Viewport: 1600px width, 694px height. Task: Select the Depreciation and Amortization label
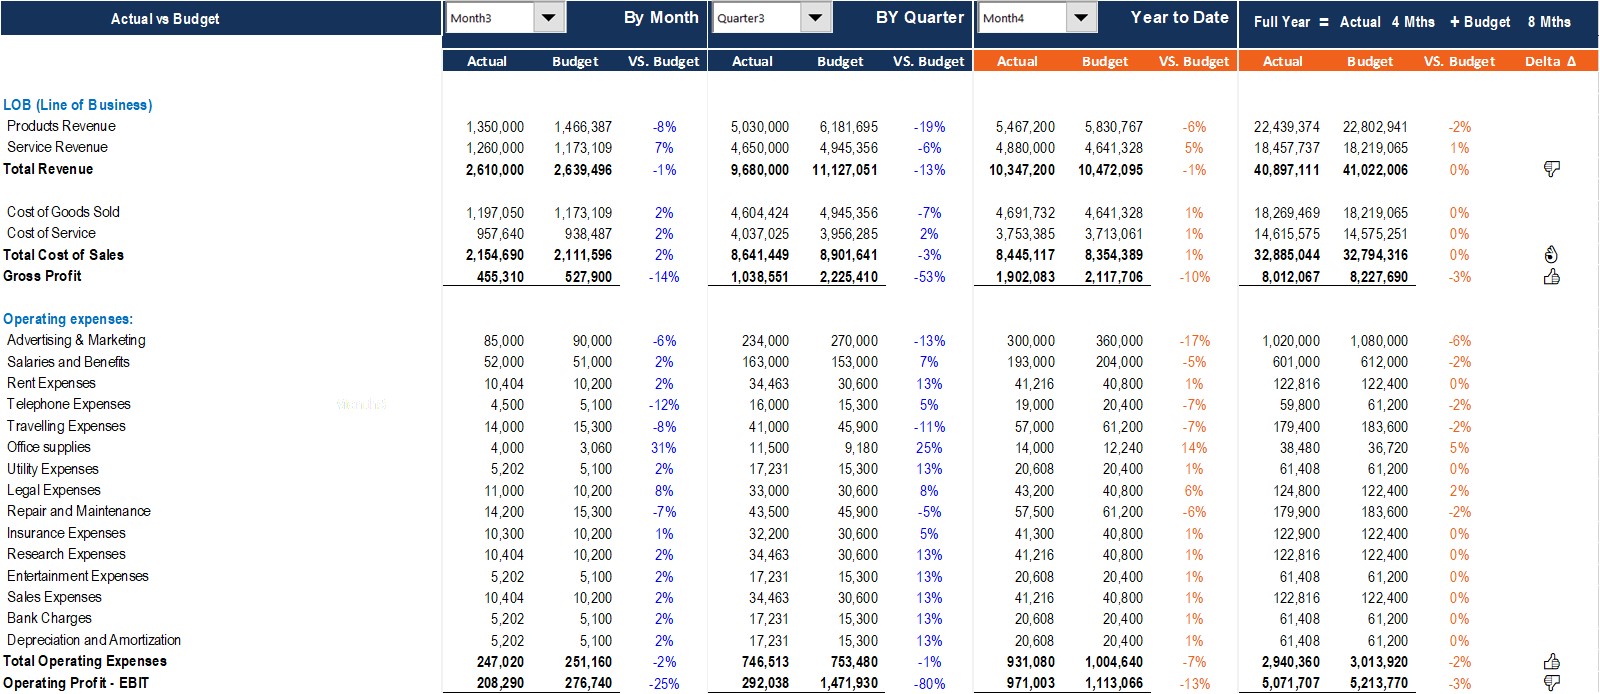[94, 640]
